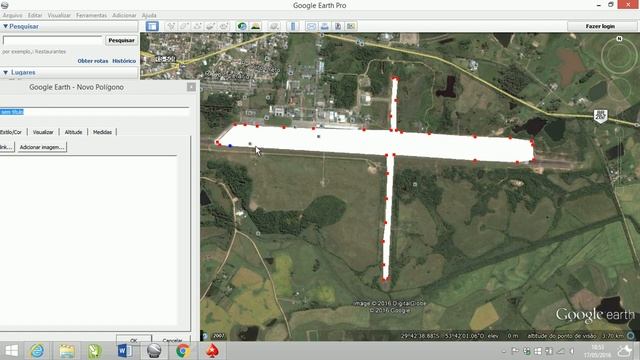Open the Arquivo menu
Viewport: 640px width, 360px height.
(x=13, y=15)
